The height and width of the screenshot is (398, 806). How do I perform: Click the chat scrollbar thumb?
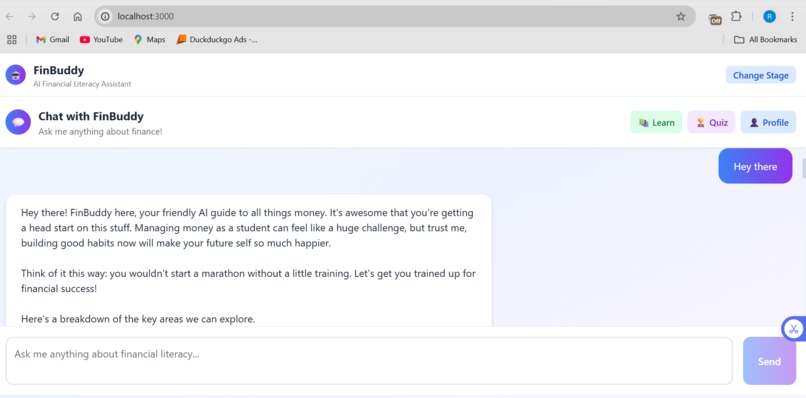[x=803, y=169]
